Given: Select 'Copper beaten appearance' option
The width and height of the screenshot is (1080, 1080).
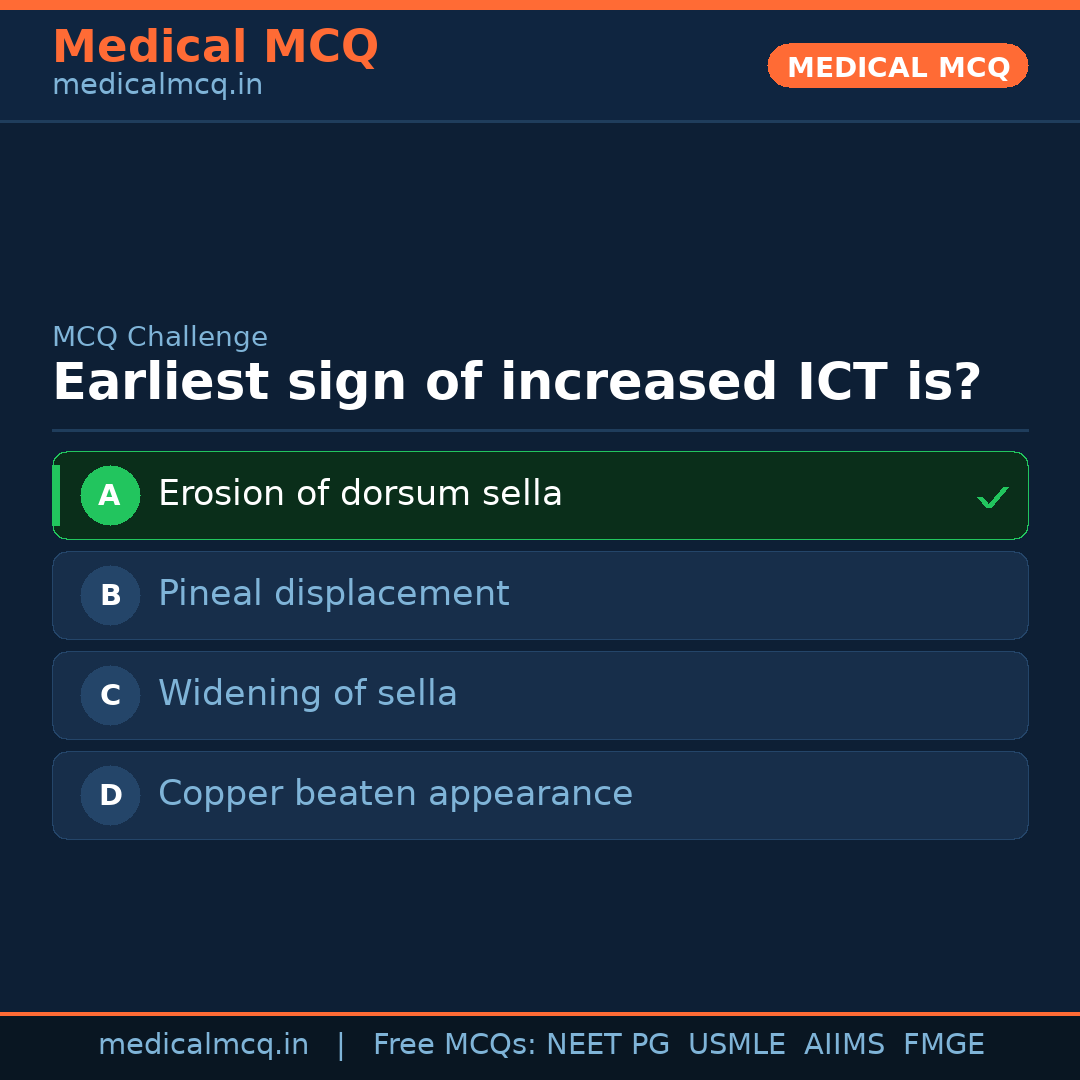Looking at the screenshot, I should [x=395, y=794].
